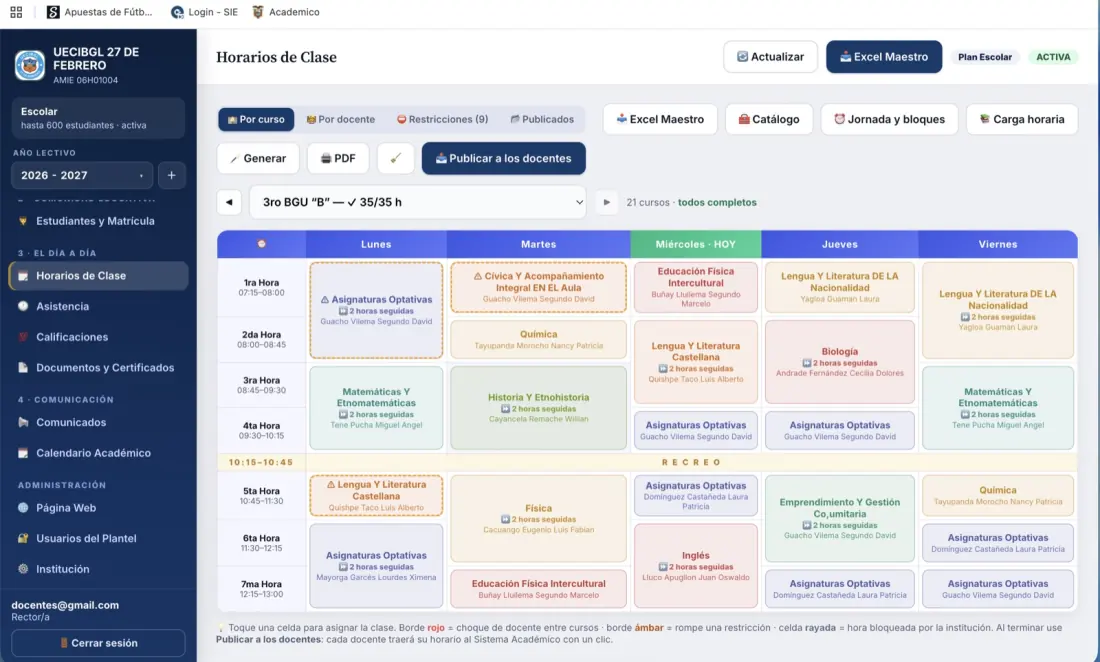The width and height of the screenshot is (1100, 662).
Task: Go to previous course with left arrow
Action: (x=229, y=202)
